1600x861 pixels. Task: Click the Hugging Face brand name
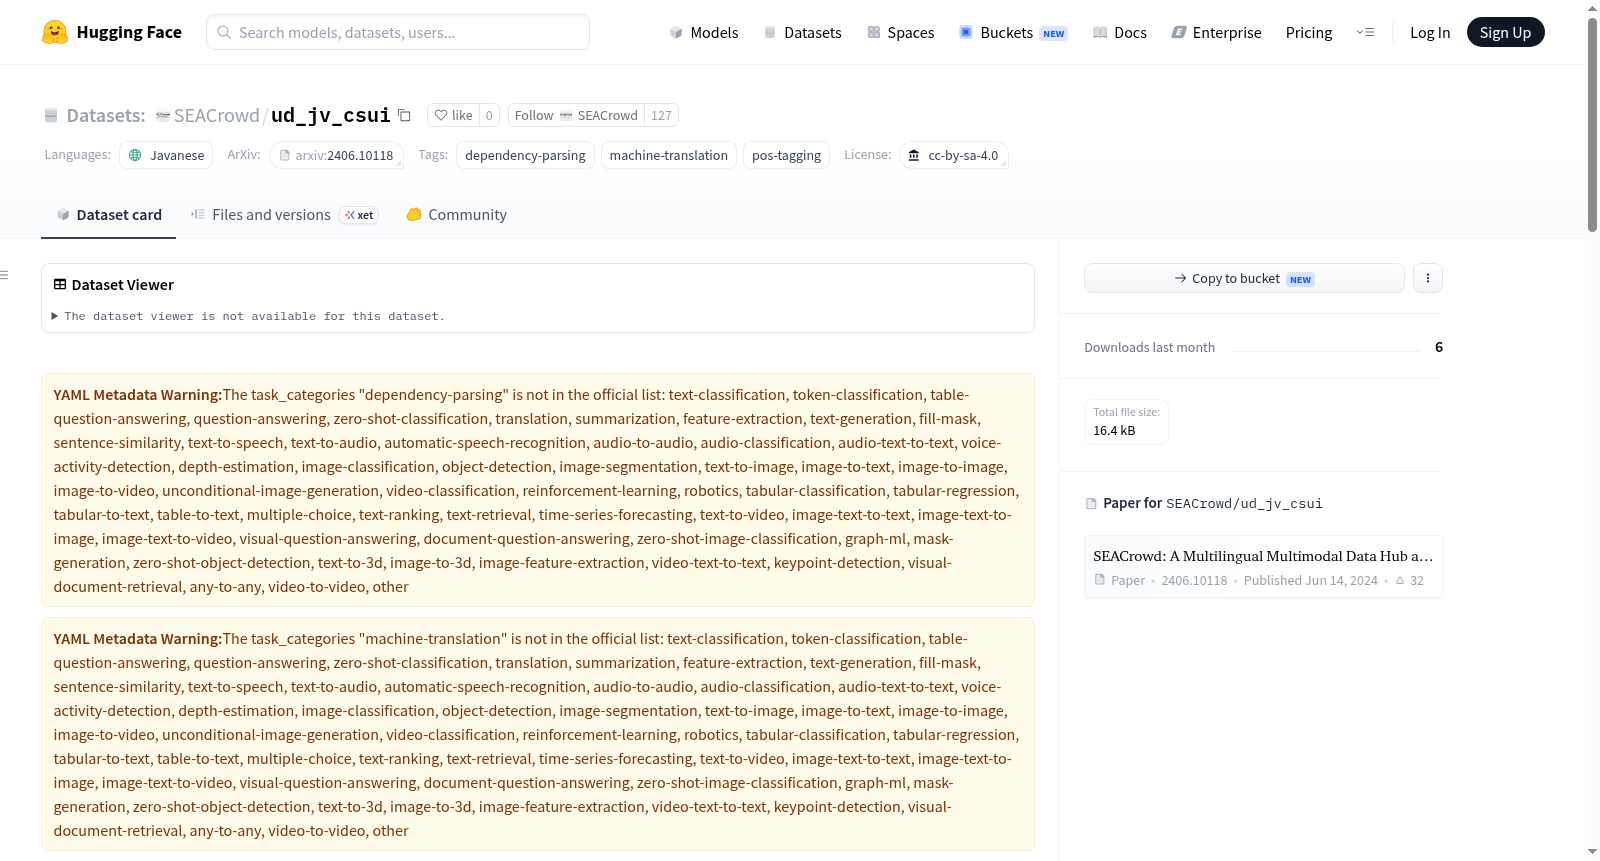pyautogui.click(x=129, y=32)
